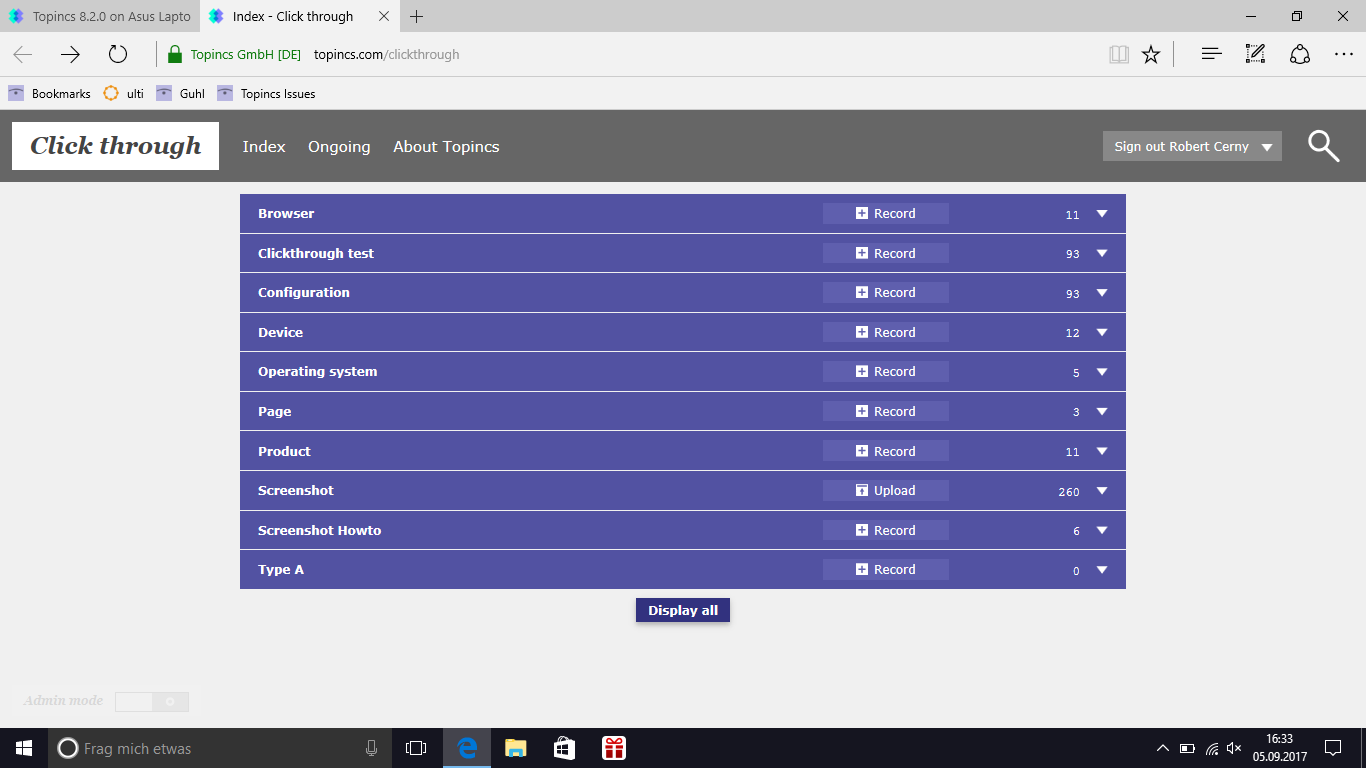The width and height of the screenshot is (1366, 768).
Task: Expand the Clickthrough test row dropdown
Action: tap(1101, 253)
